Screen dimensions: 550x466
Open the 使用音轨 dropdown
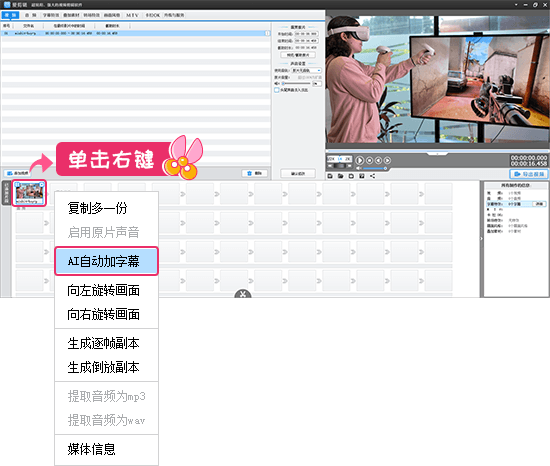point(307,70)
